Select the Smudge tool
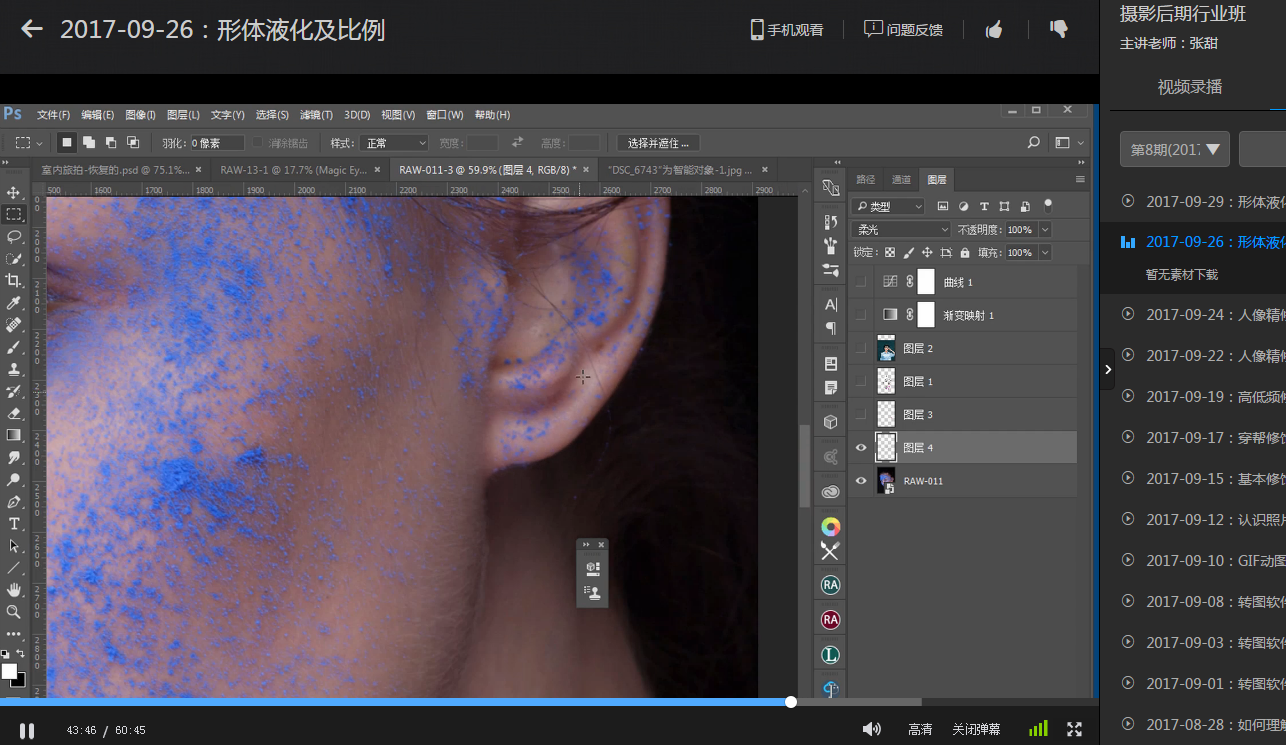Image resolution: width=1286 pixels, height=745 pixels. pyautogui.click(x=14, y=457)
